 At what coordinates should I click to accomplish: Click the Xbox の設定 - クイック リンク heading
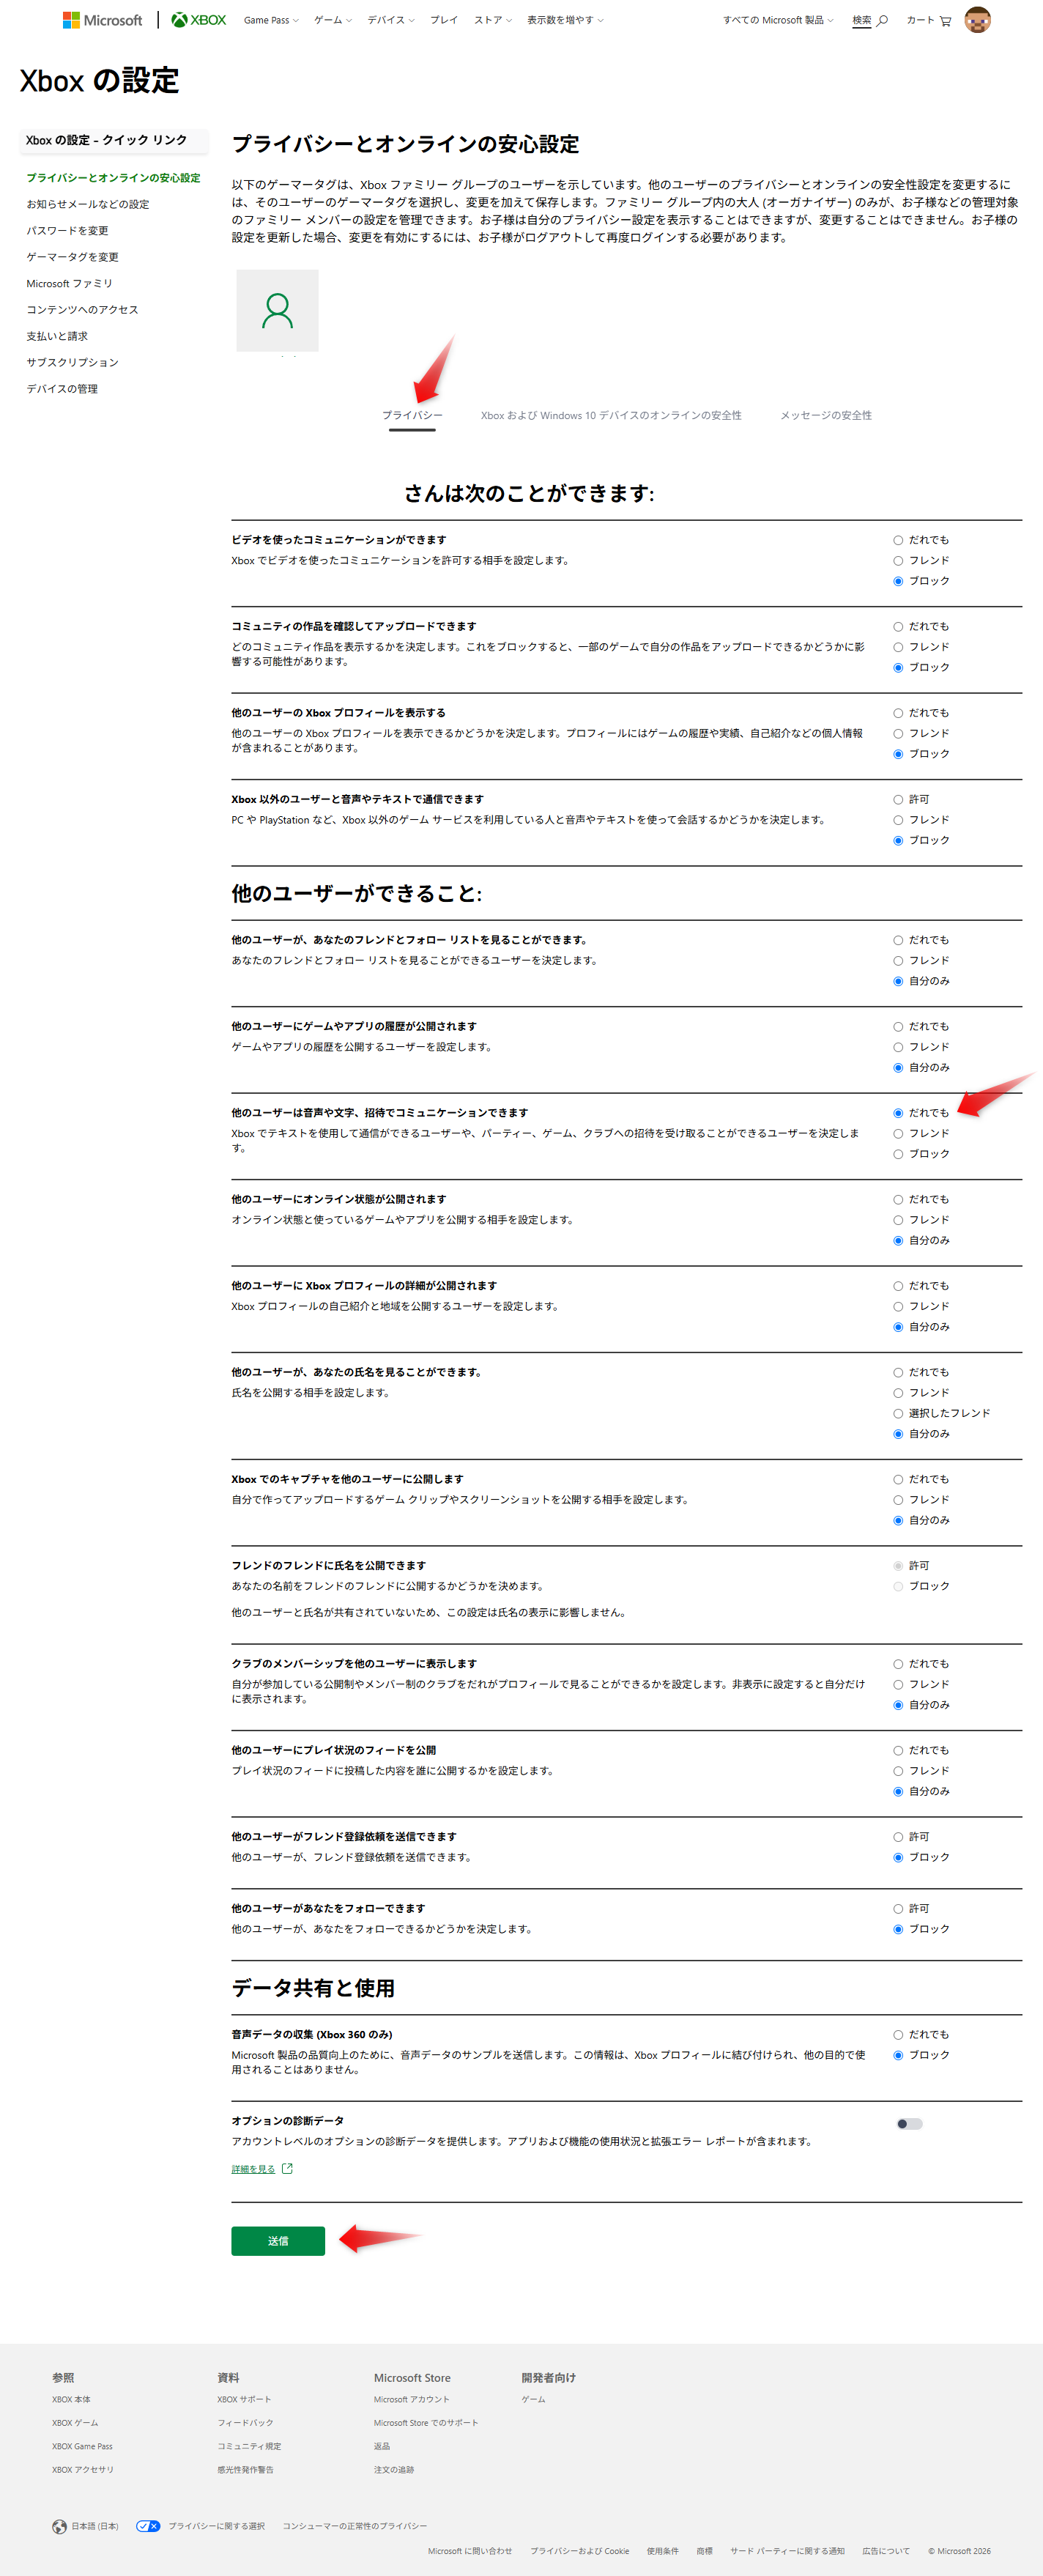pos(106,141)
